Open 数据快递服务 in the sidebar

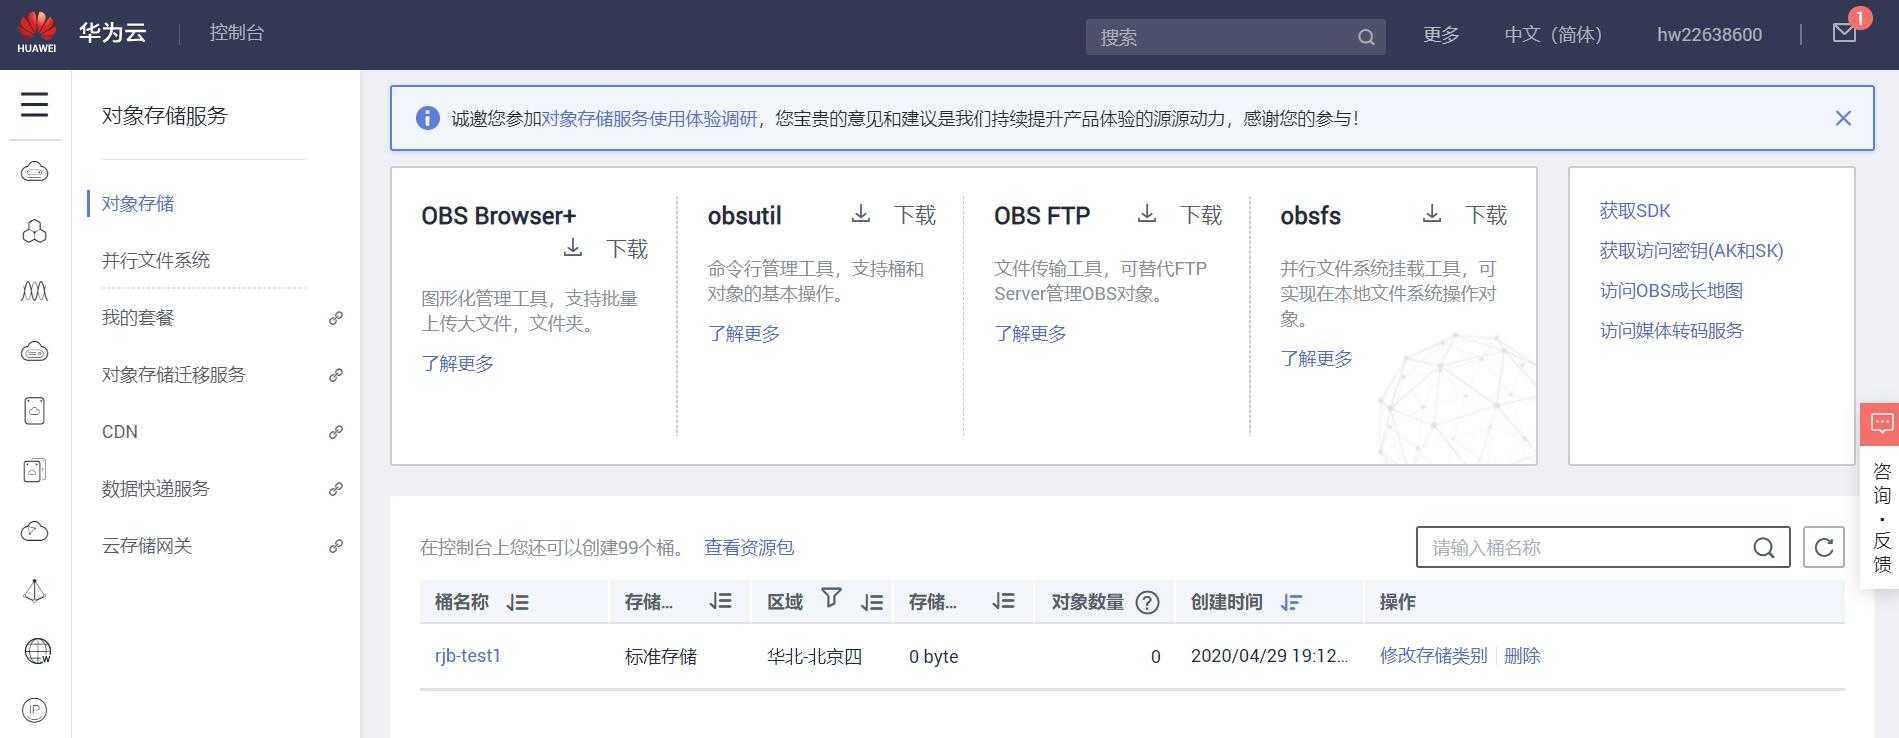coord(156,489)
